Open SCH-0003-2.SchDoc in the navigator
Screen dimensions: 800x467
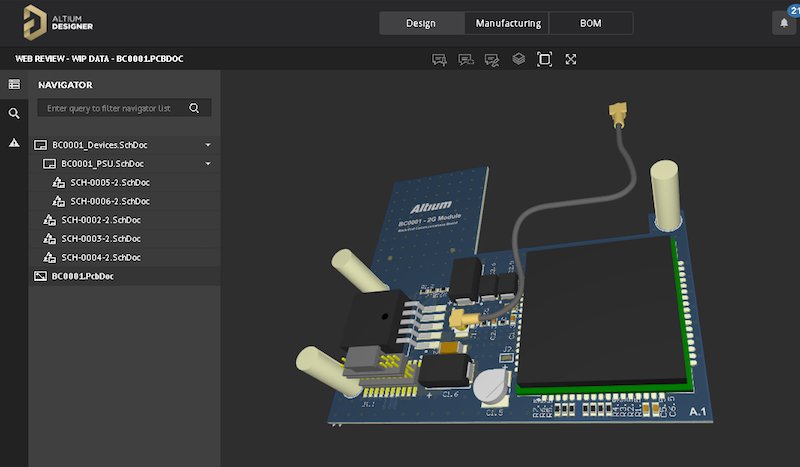pos(100,239)
